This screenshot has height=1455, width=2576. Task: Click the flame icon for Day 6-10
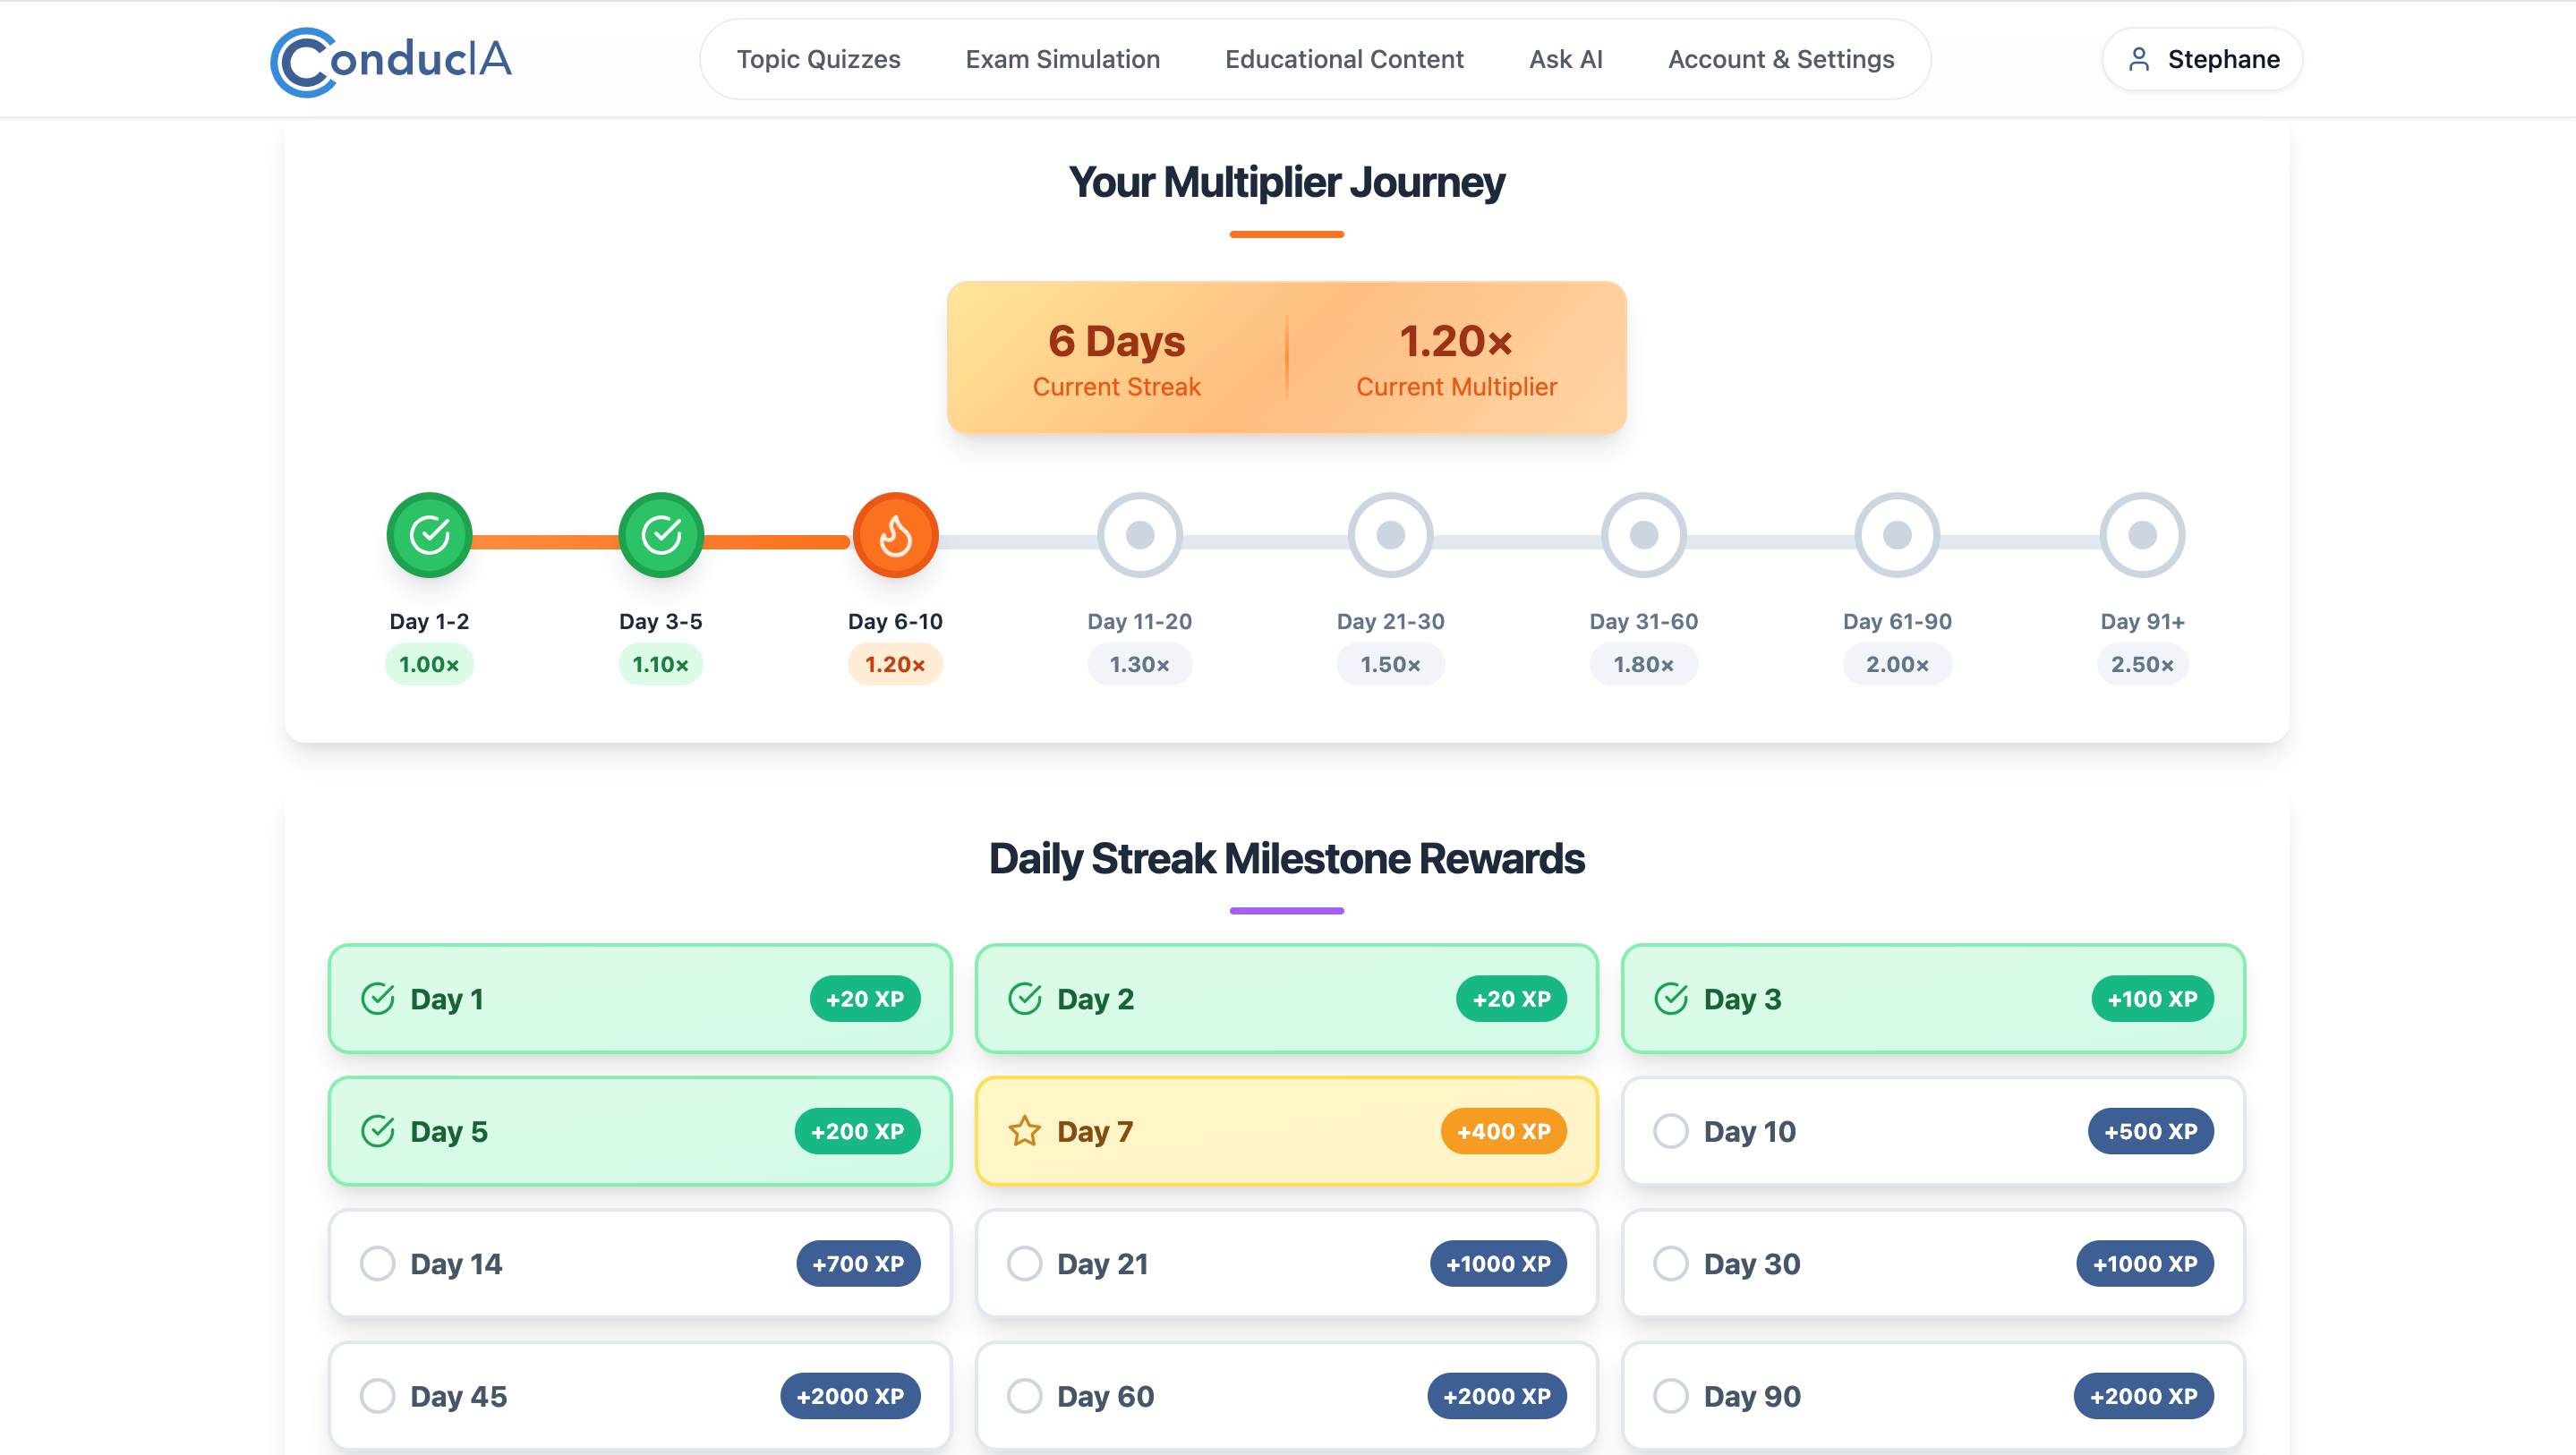(895, 534)
